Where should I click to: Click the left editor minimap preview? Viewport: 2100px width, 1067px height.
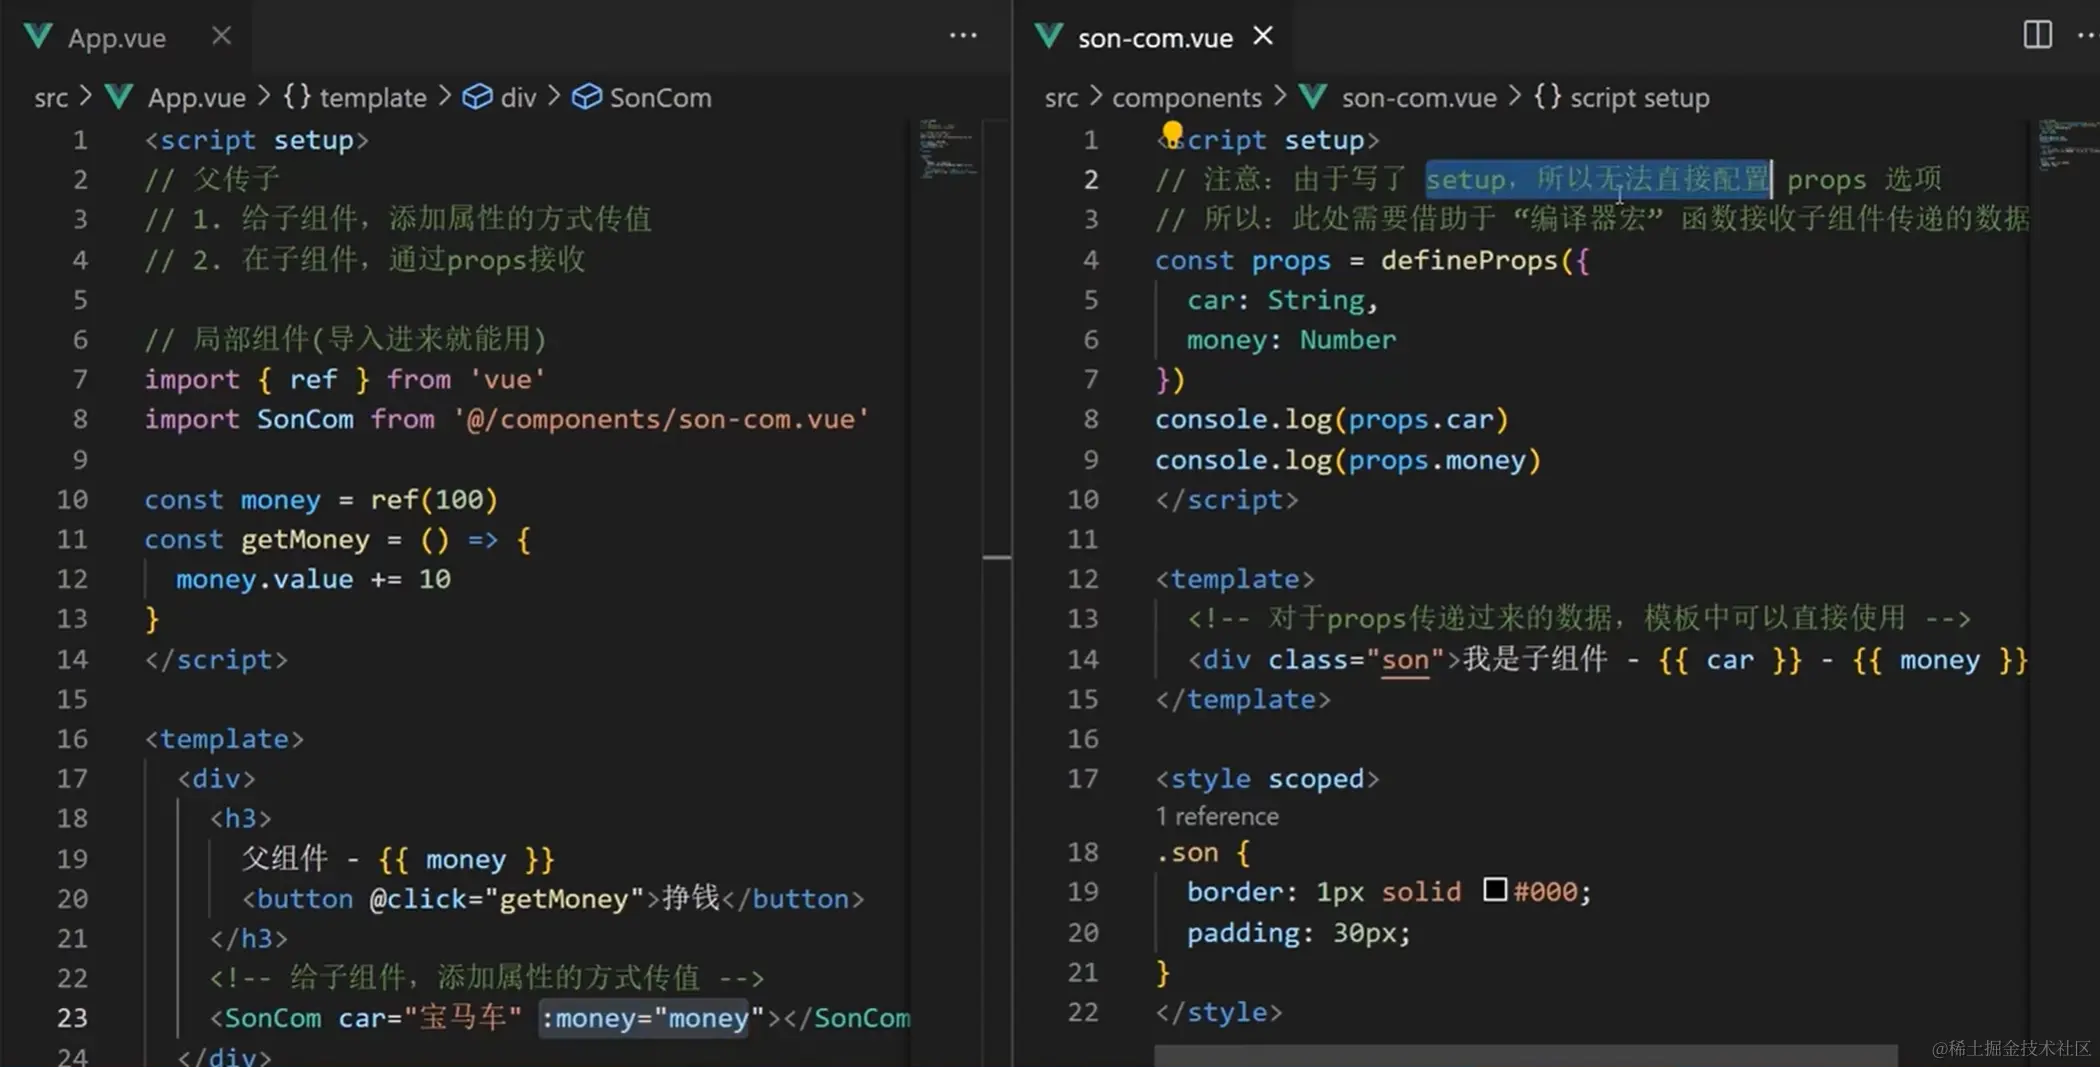(x=946, y=150)
